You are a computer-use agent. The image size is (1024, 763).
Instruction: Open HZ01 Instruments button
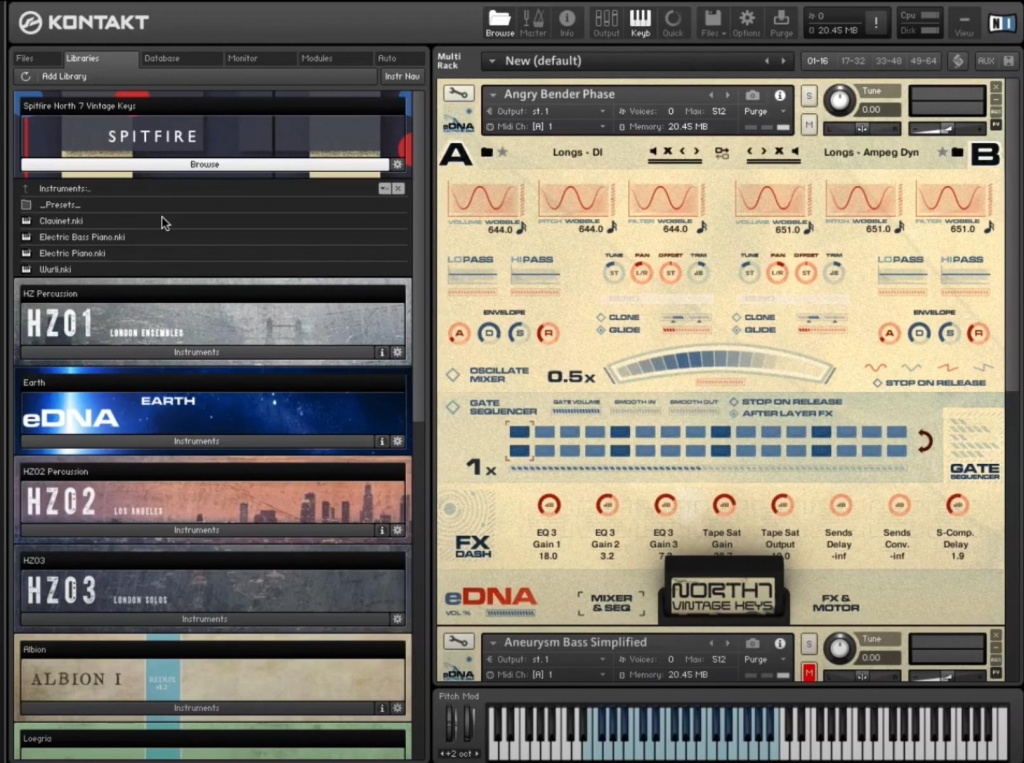coord(197,352)
